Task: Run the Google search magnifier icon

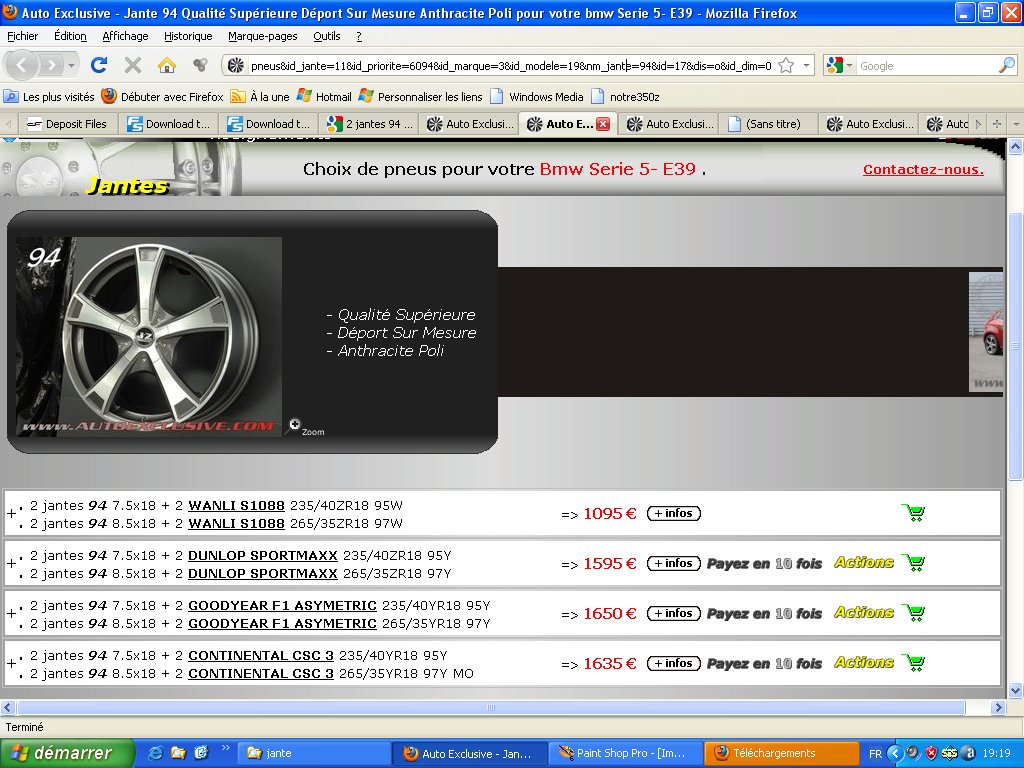Action: pos(1006,65)
